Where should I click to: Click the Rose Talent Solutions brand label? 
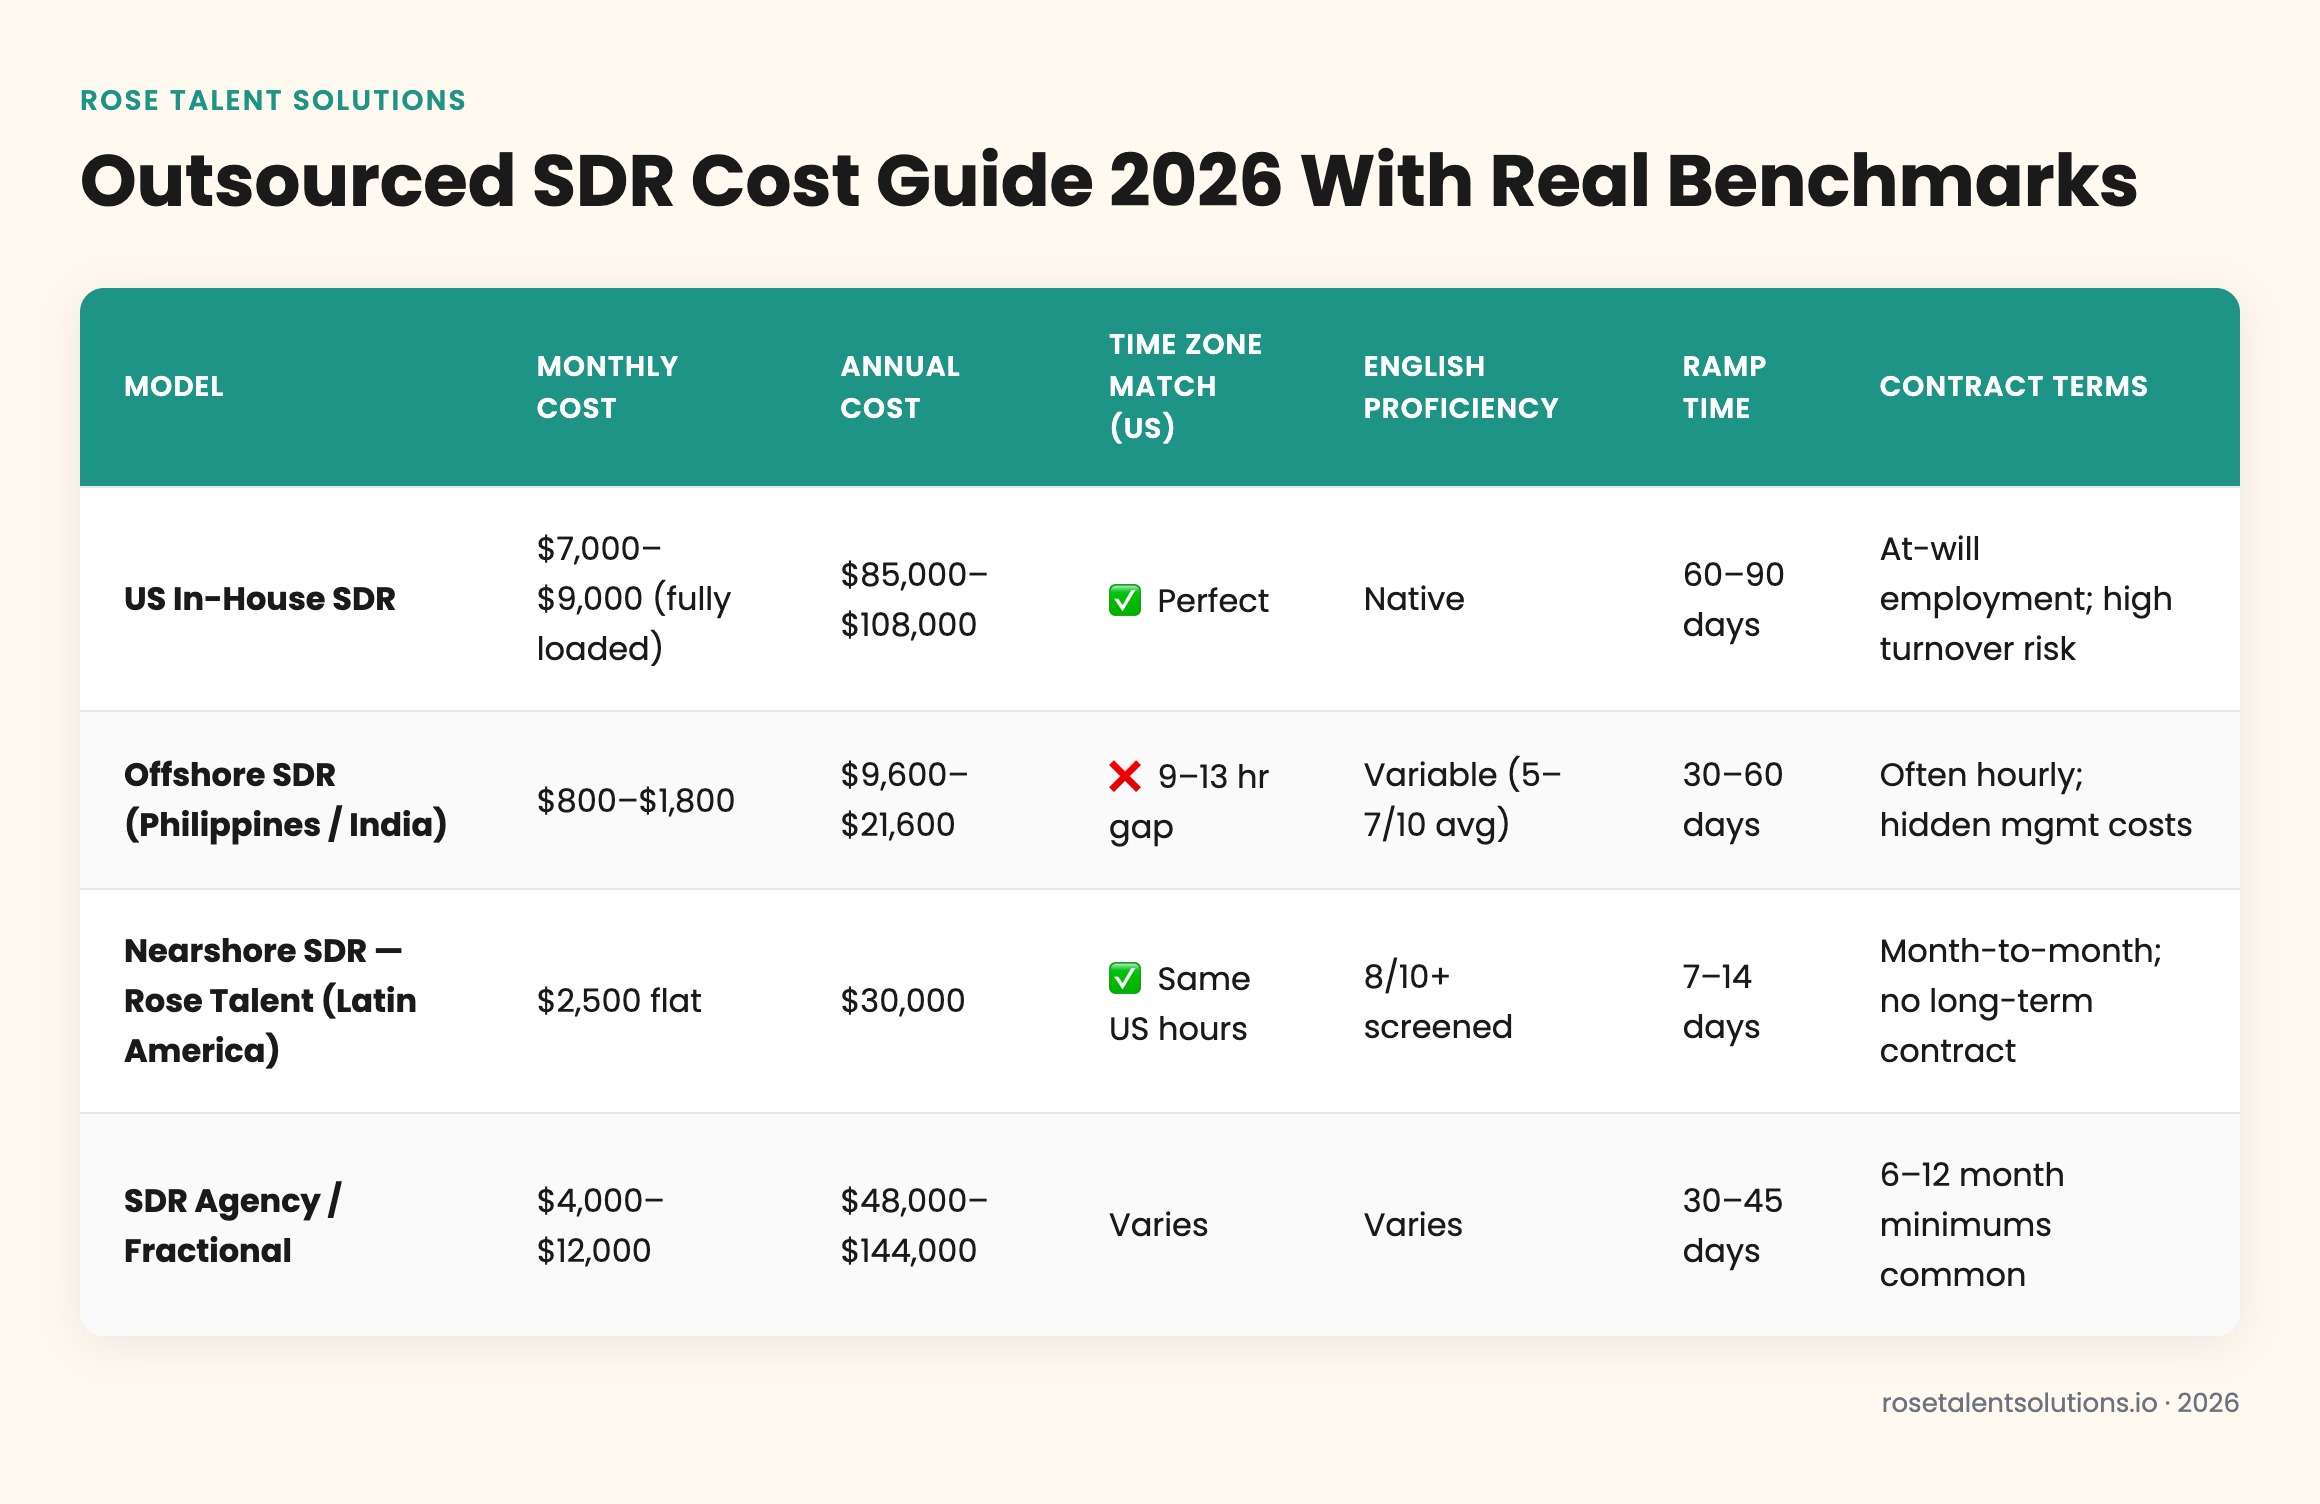point(273,100)
